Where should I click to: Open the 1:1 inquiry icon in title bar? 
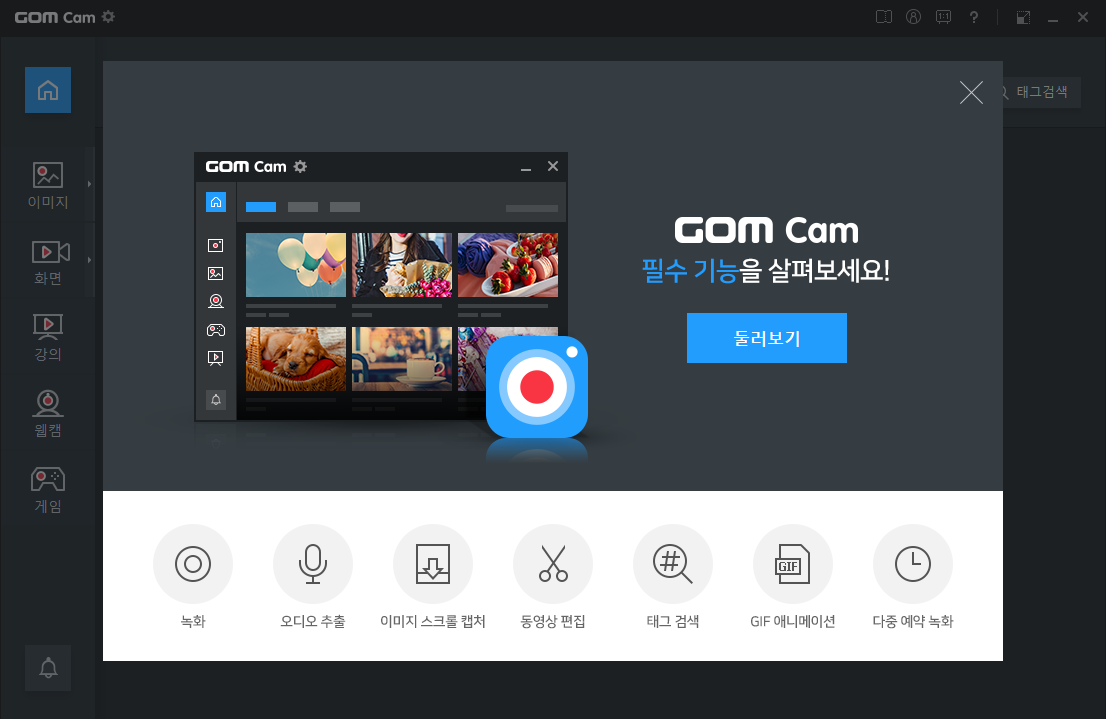(x=943, y=16)
